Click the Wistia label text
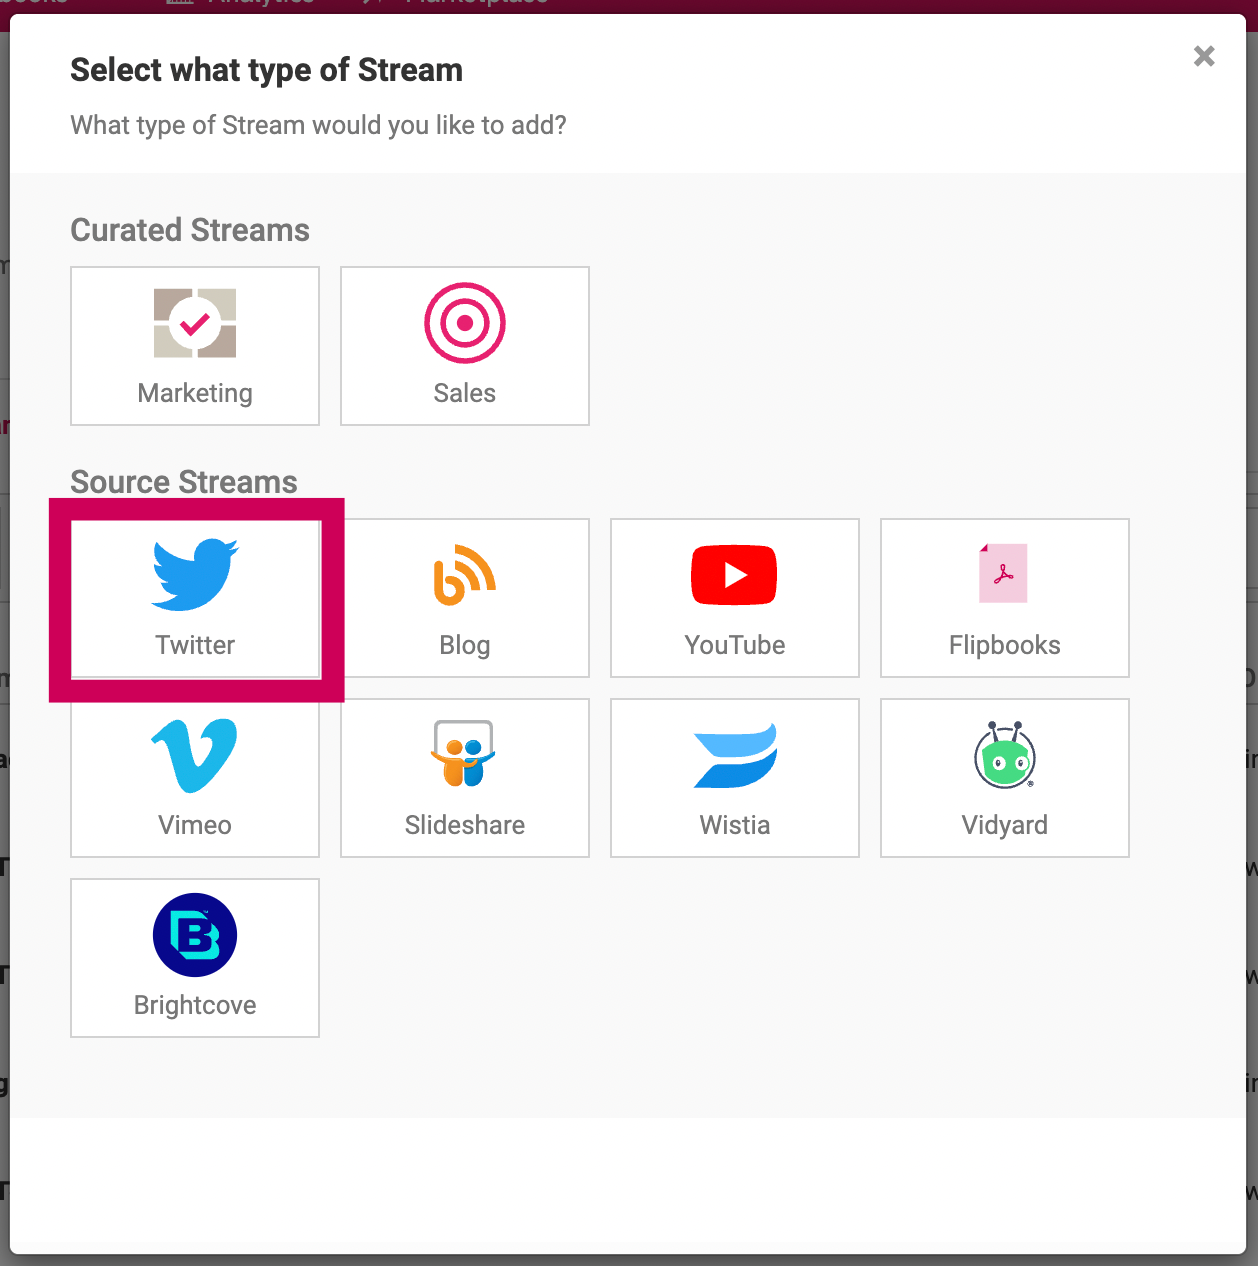Image resolution: width=1258 pixels, height=1266 pixels. pos(735,825)
